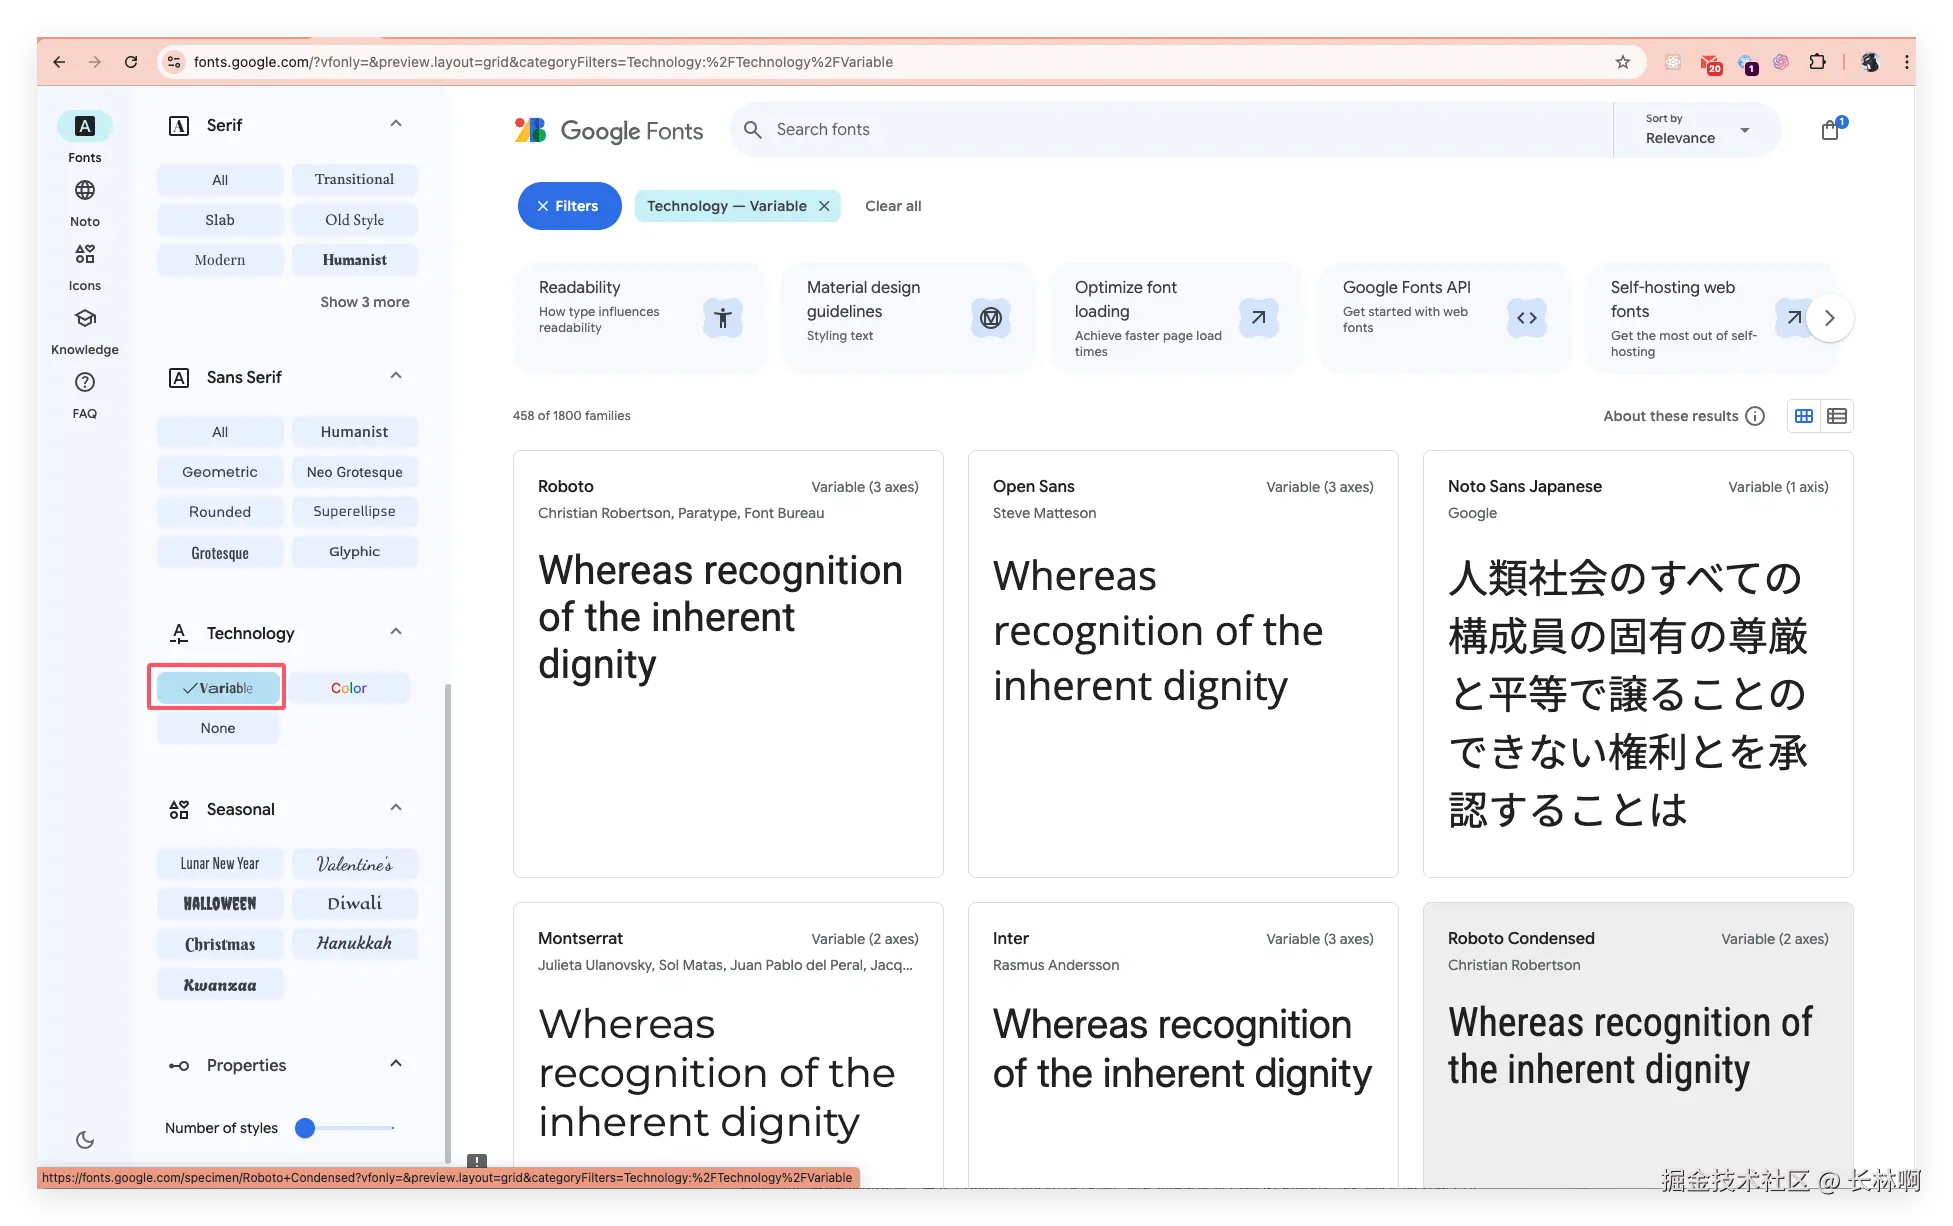Open the Icons section in sidebar
Image resolution: width=1953 pixels, height=1226 pixels.
pos(85,254)
